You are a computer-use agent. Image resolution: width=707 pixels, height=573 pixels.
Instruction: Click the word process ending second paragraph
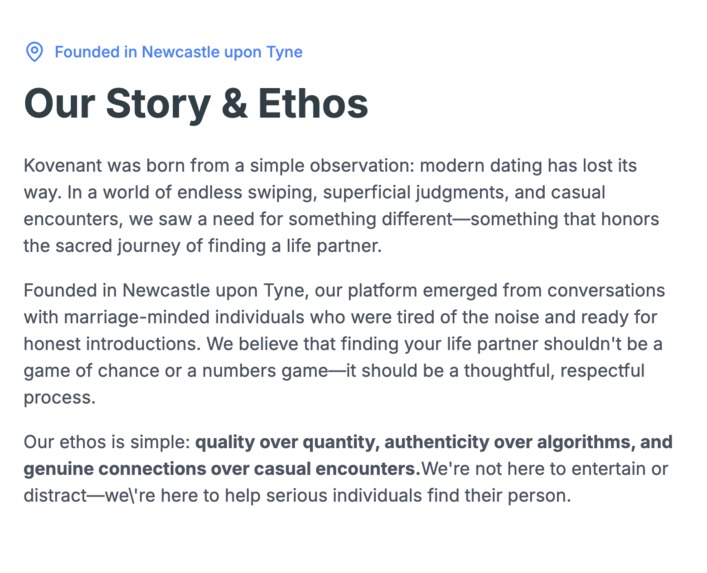point(59,398)
